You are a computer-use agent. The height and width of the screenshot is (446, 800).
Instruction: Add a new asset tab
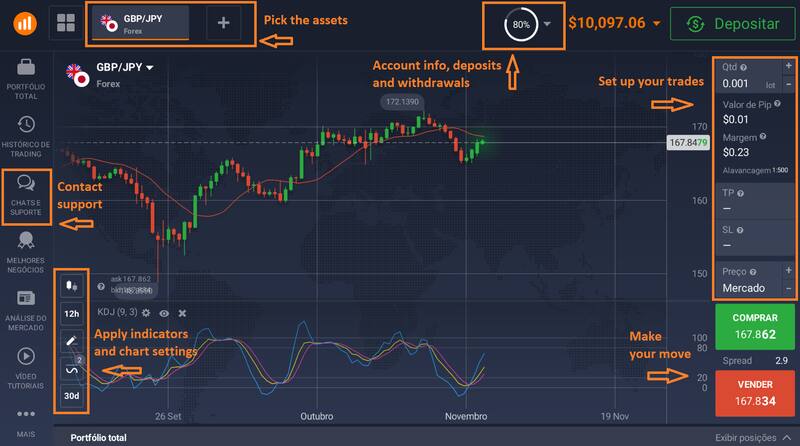tap(223, 23)
